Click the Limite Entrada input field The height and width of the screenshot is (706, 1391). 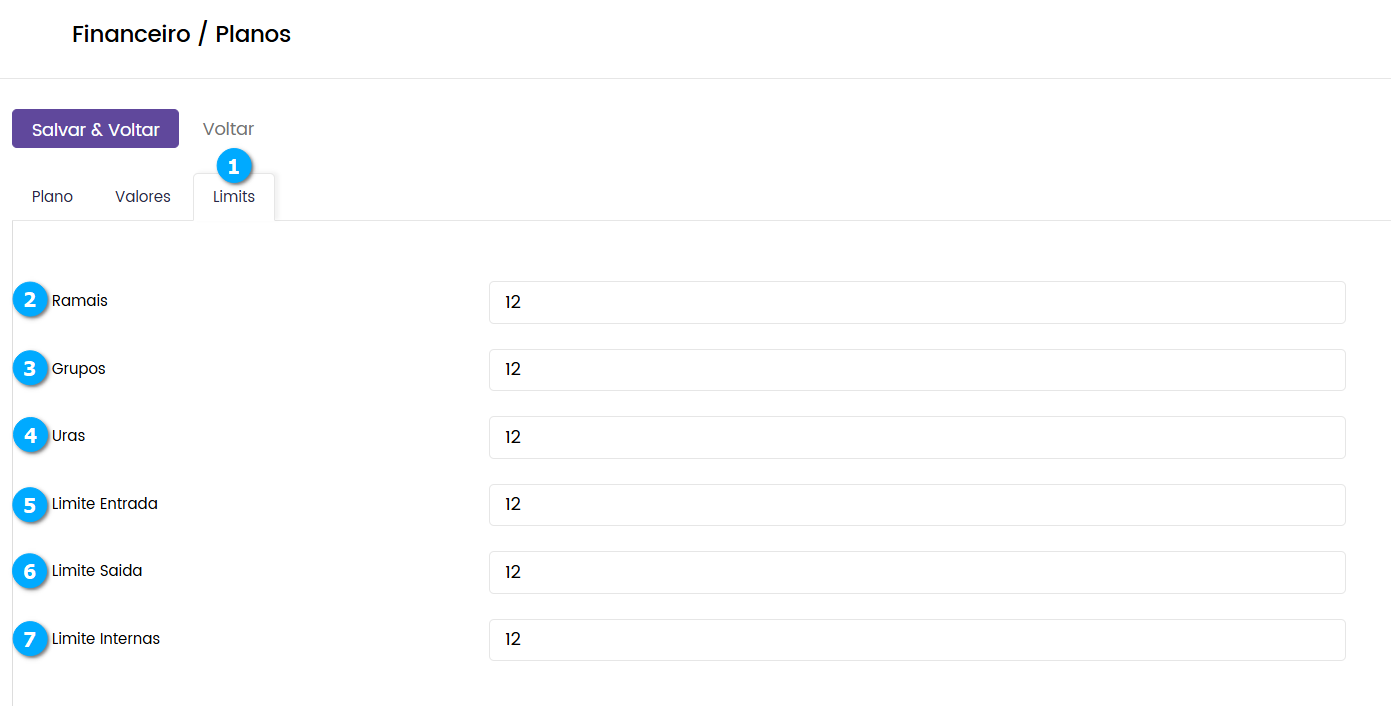(916, 505)
